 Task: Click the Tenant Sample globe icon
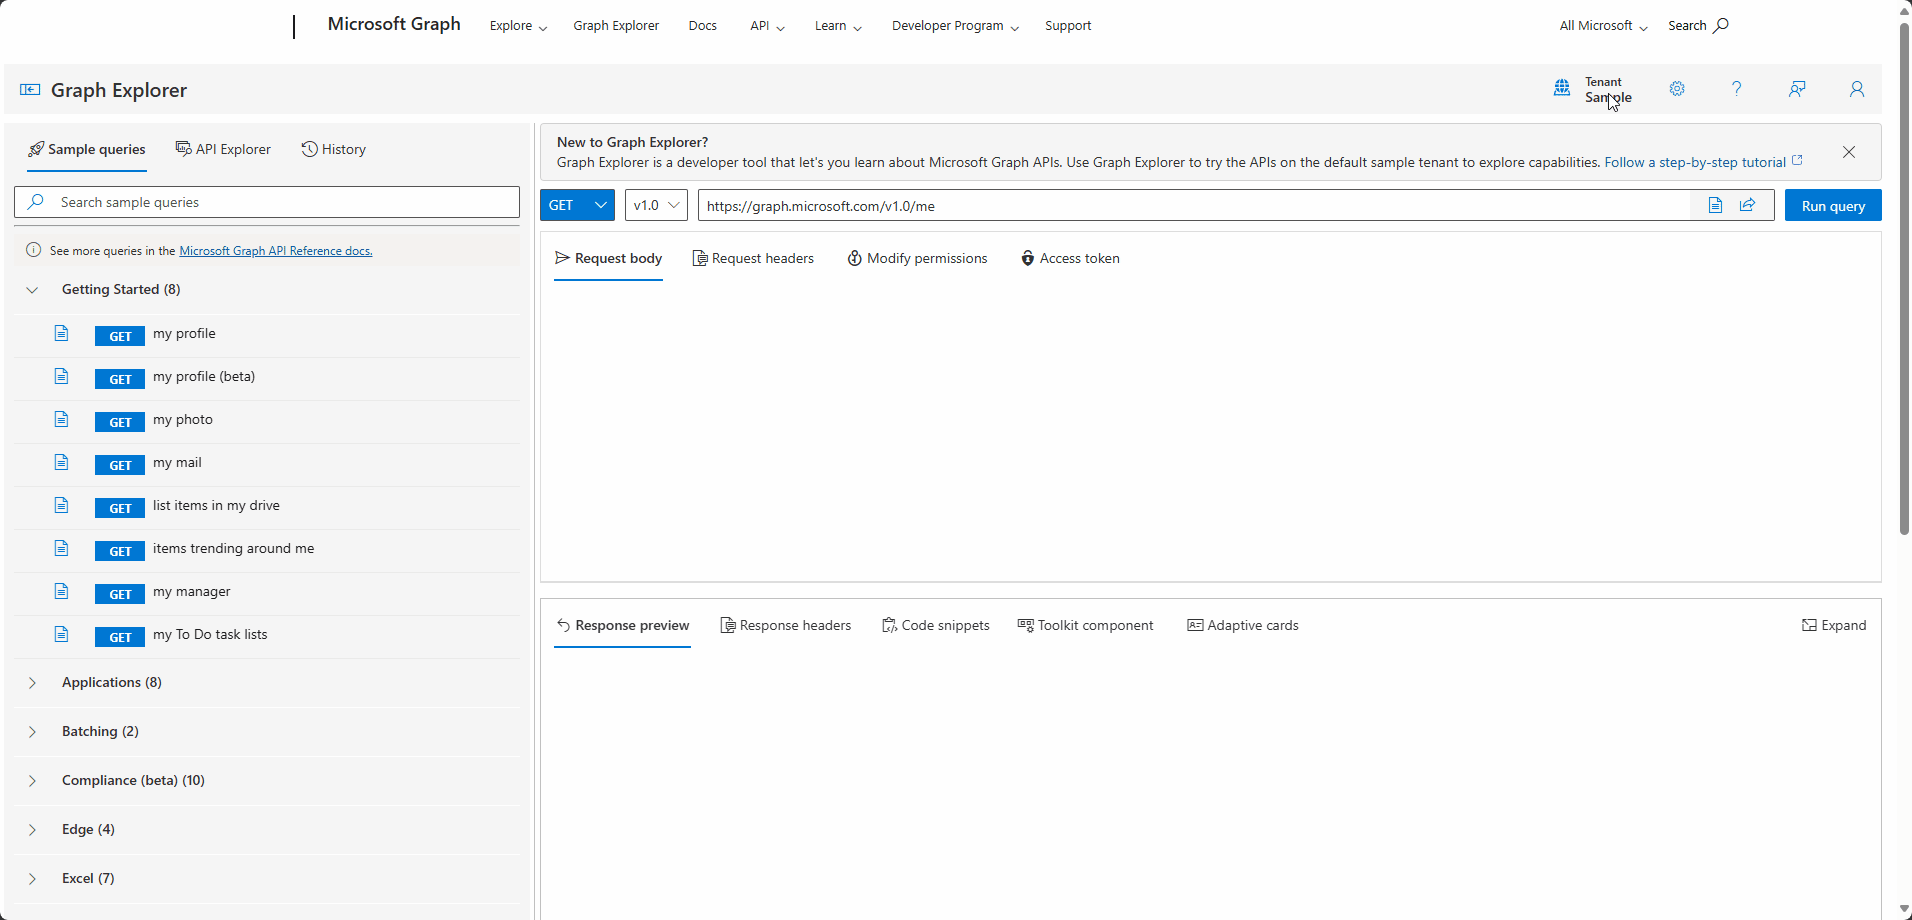1562,88
